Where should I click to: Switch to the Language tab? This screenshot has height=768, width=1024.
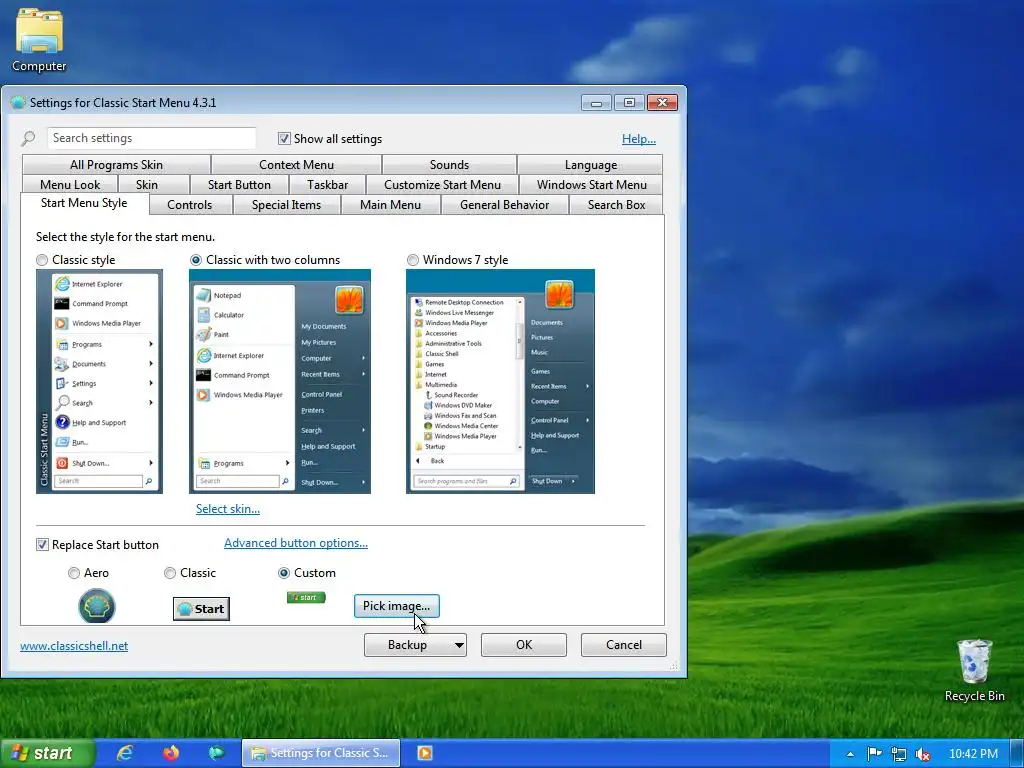[x=590, y=165]
